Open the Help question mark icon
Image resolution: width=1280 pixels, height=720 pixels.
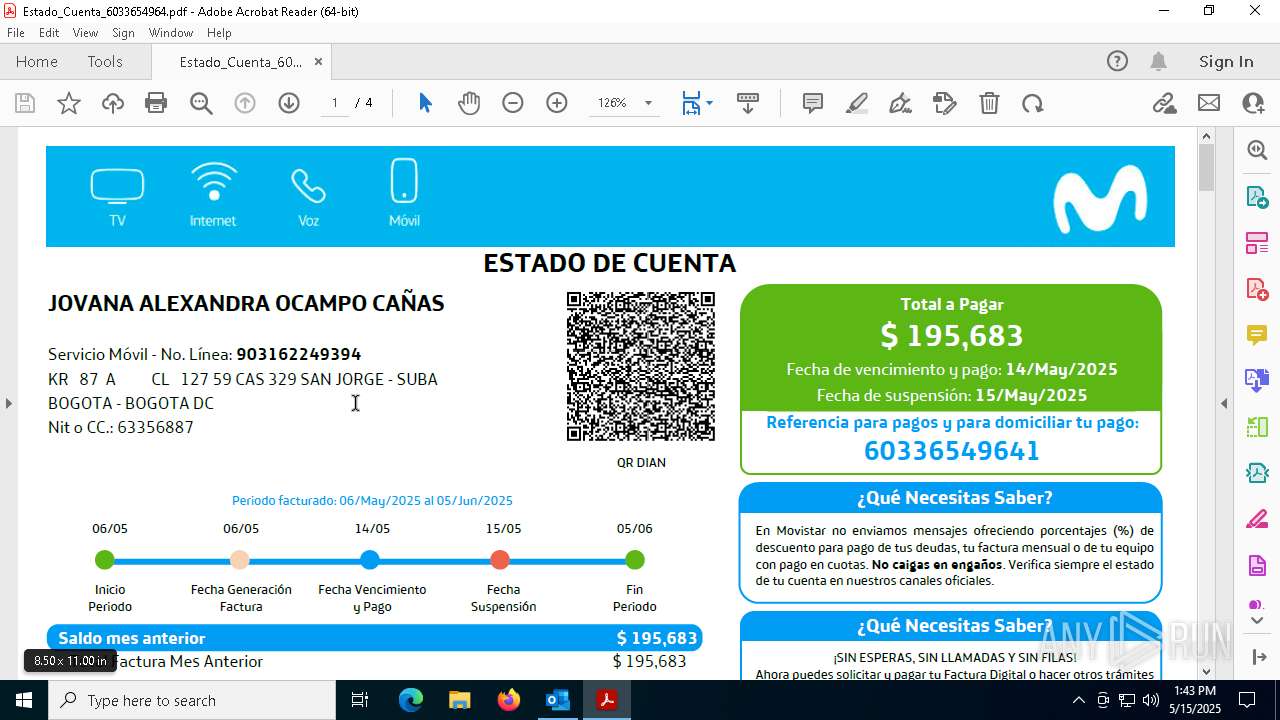tap(1117, 61)
